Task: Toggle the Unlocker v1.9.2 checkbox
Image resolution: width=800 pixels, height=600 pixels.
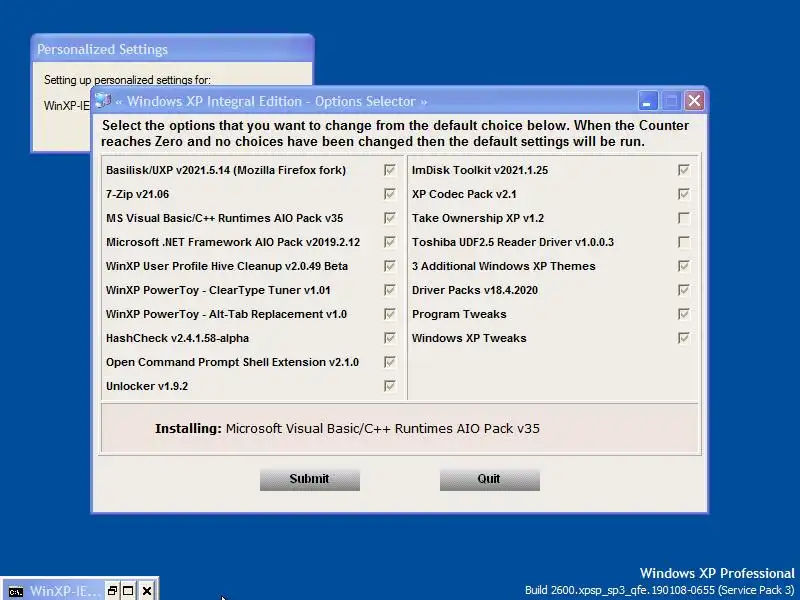Action: (x=390, y=386)
